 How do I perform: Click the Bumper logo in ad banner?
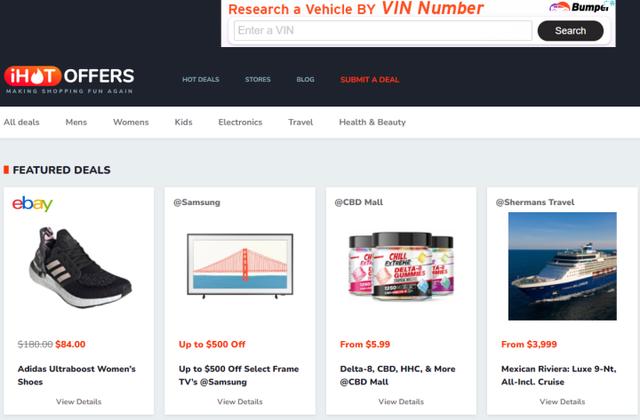pyautogui.click(x=580, y=7)
